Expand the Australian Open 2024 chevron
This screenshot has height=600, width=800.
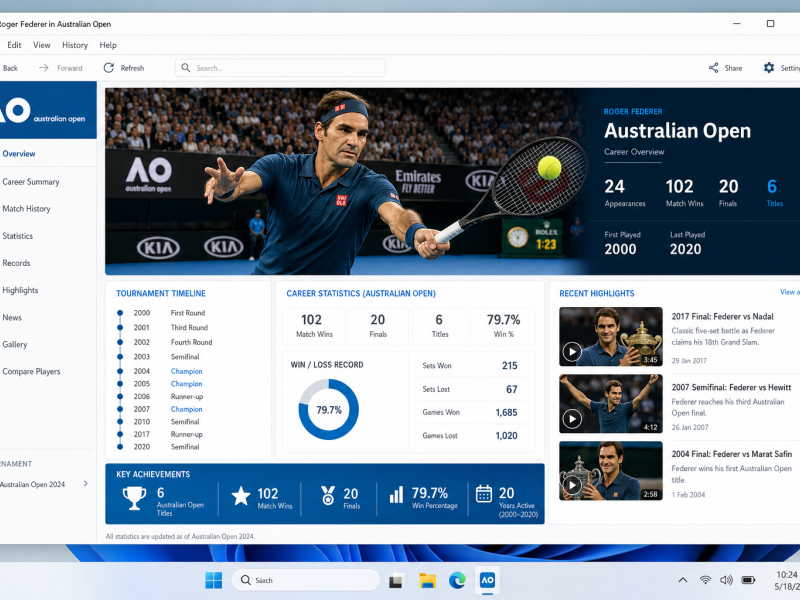point(85,484)
